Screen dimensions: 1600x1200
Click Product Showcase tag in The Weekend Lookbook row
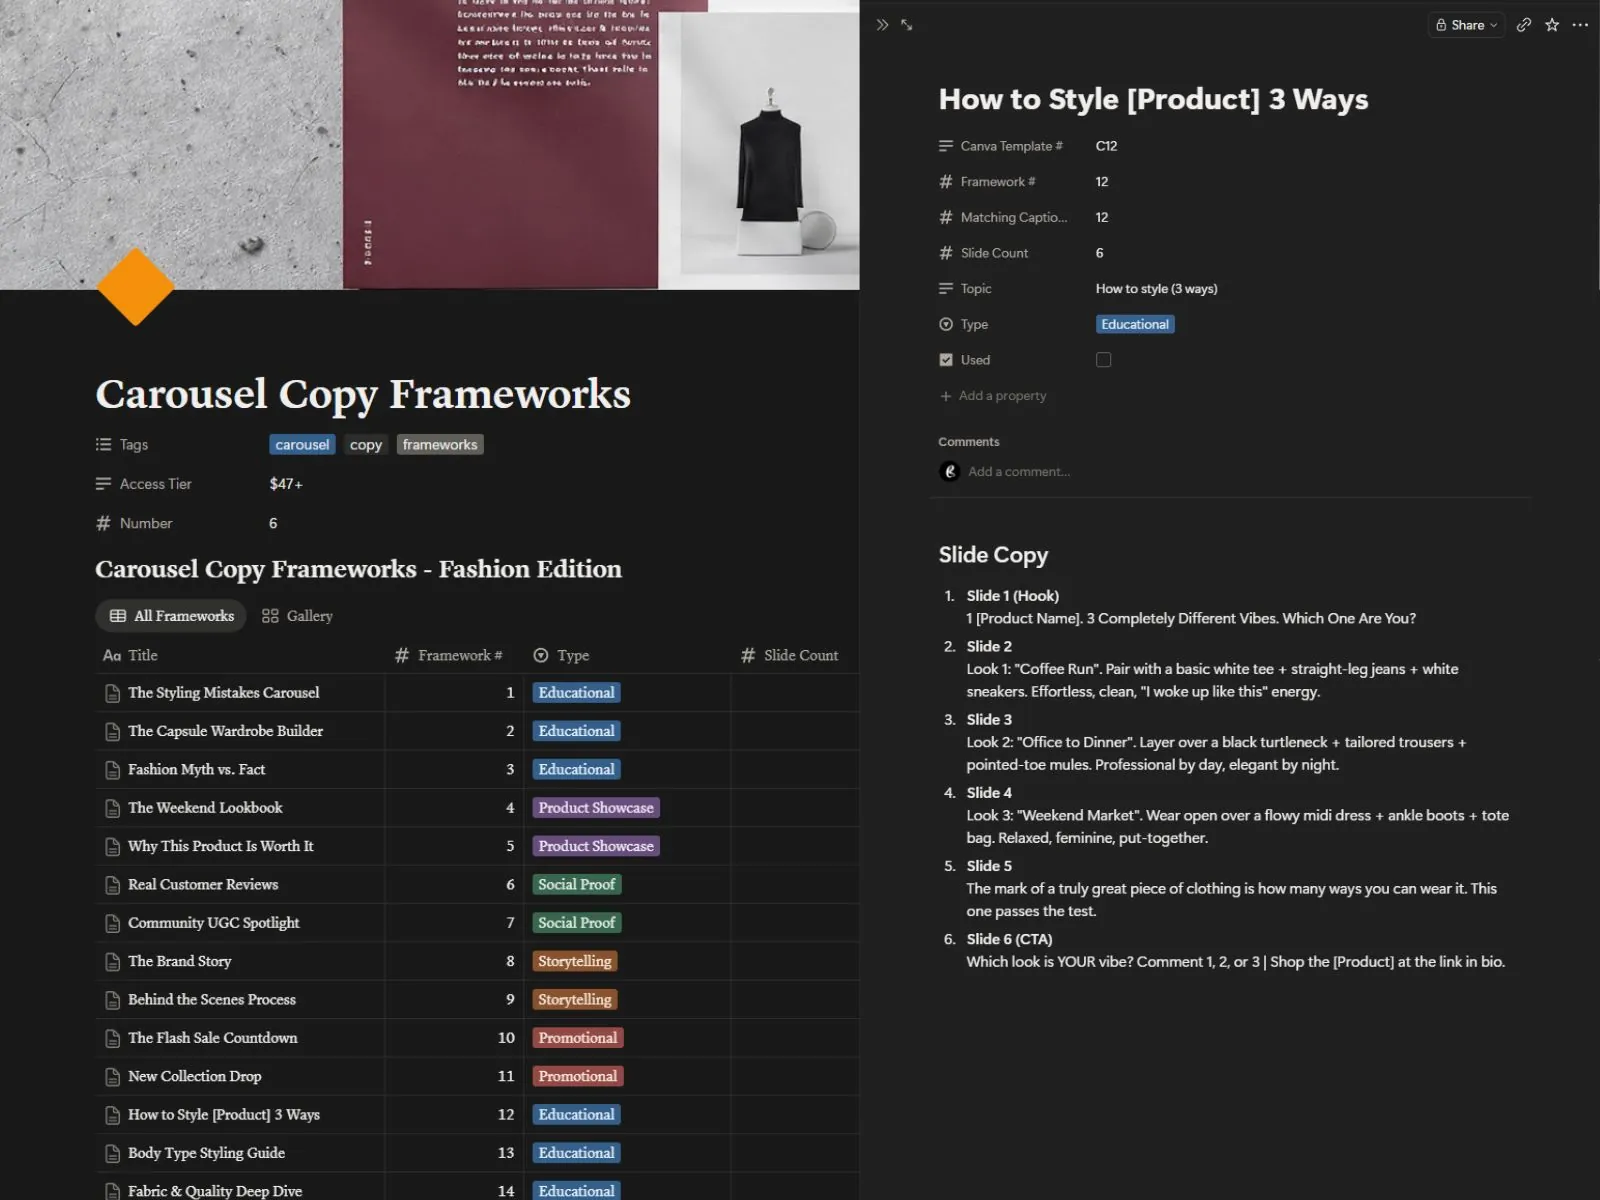(x=596, y=808)
